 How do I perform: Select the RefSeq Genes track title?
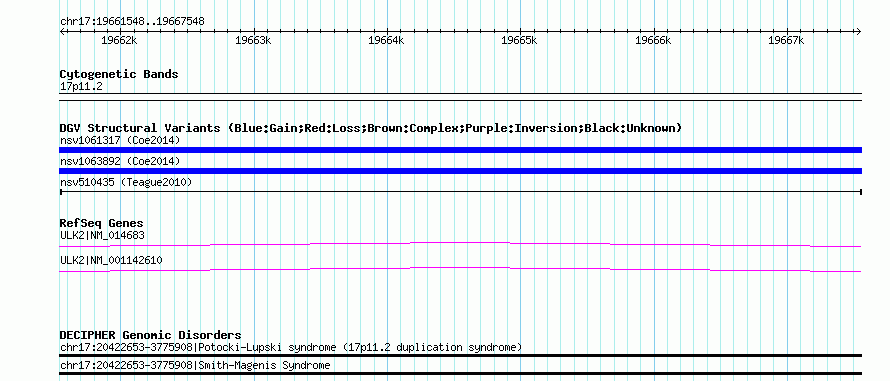coord(102,223)
